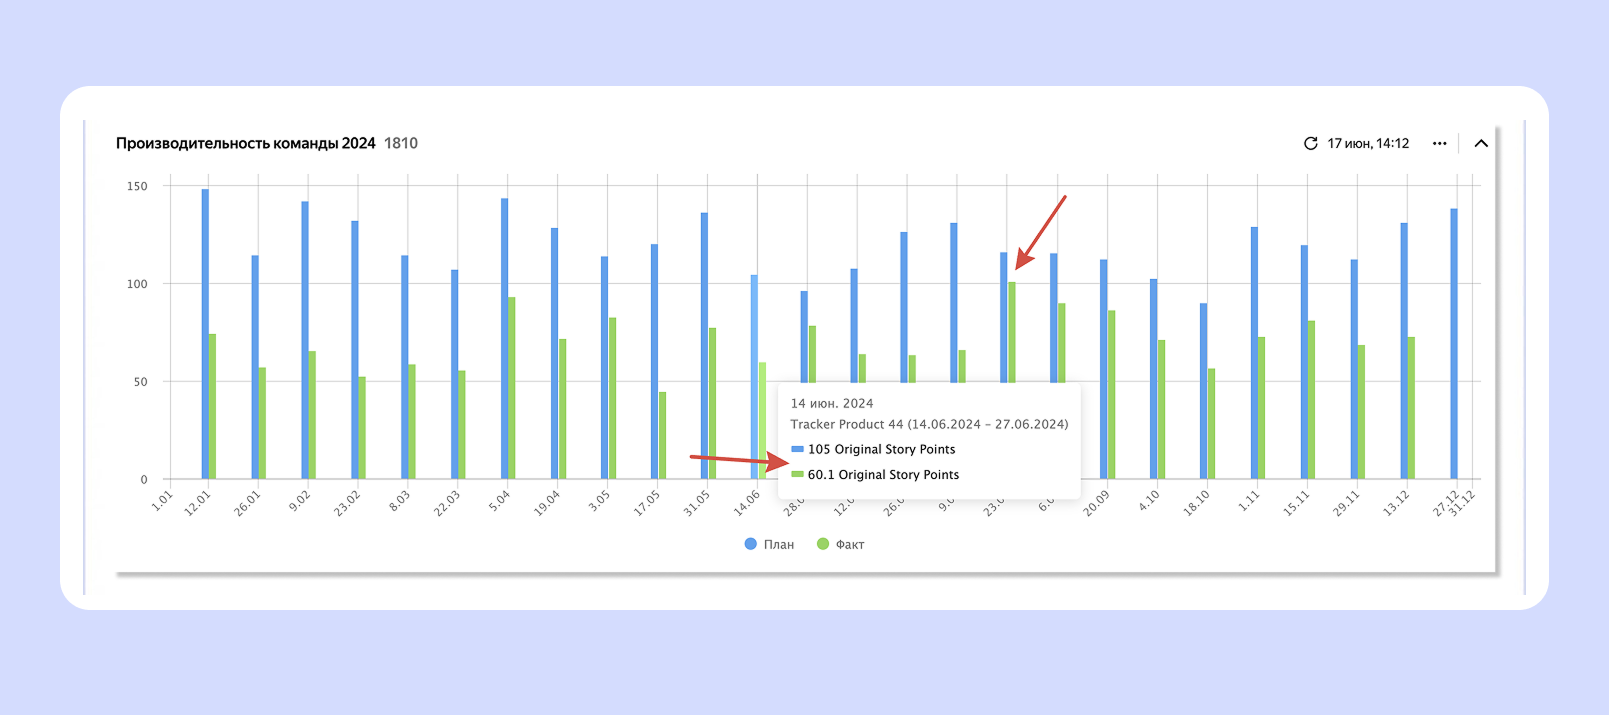Click the refresh icon beside the timestamp
1609x715 pixels.
[x=1310, y=143]
